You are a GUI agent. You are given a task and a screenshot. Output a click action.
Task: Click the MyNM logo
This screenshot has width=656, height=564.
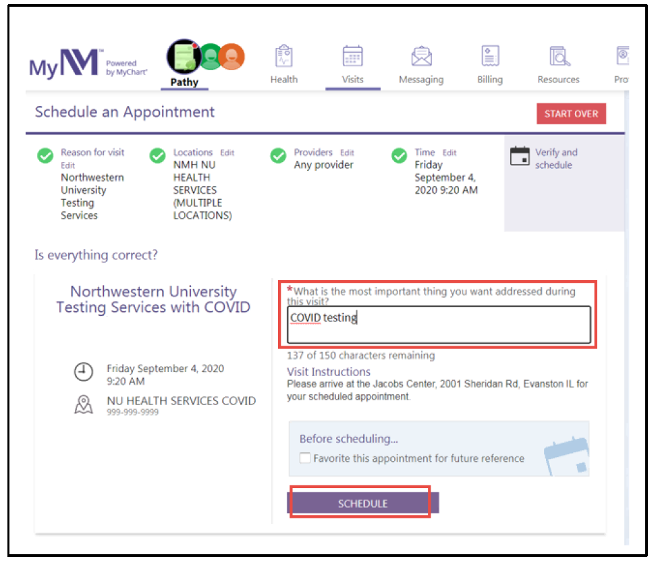tap(65, 64)
